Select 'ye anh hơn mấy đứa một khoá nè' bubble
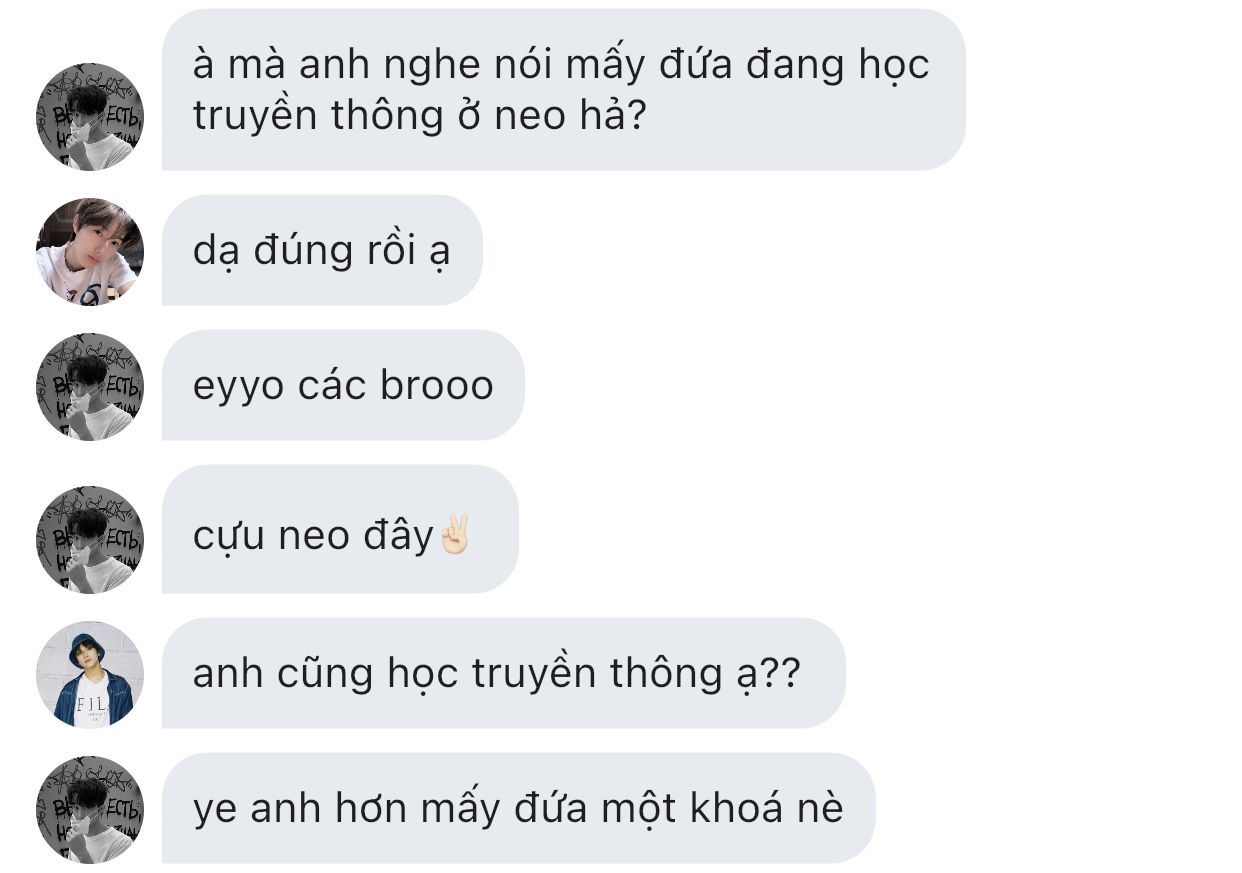The height and width of the screenshot is (873, 1242). (518, 808)
